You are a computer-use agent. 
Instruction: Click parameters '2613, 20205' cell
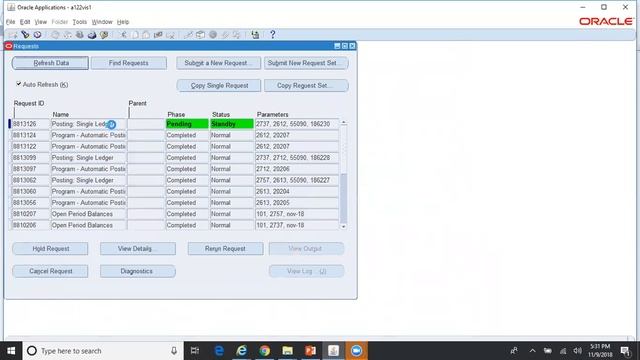(x=297, y=203)
